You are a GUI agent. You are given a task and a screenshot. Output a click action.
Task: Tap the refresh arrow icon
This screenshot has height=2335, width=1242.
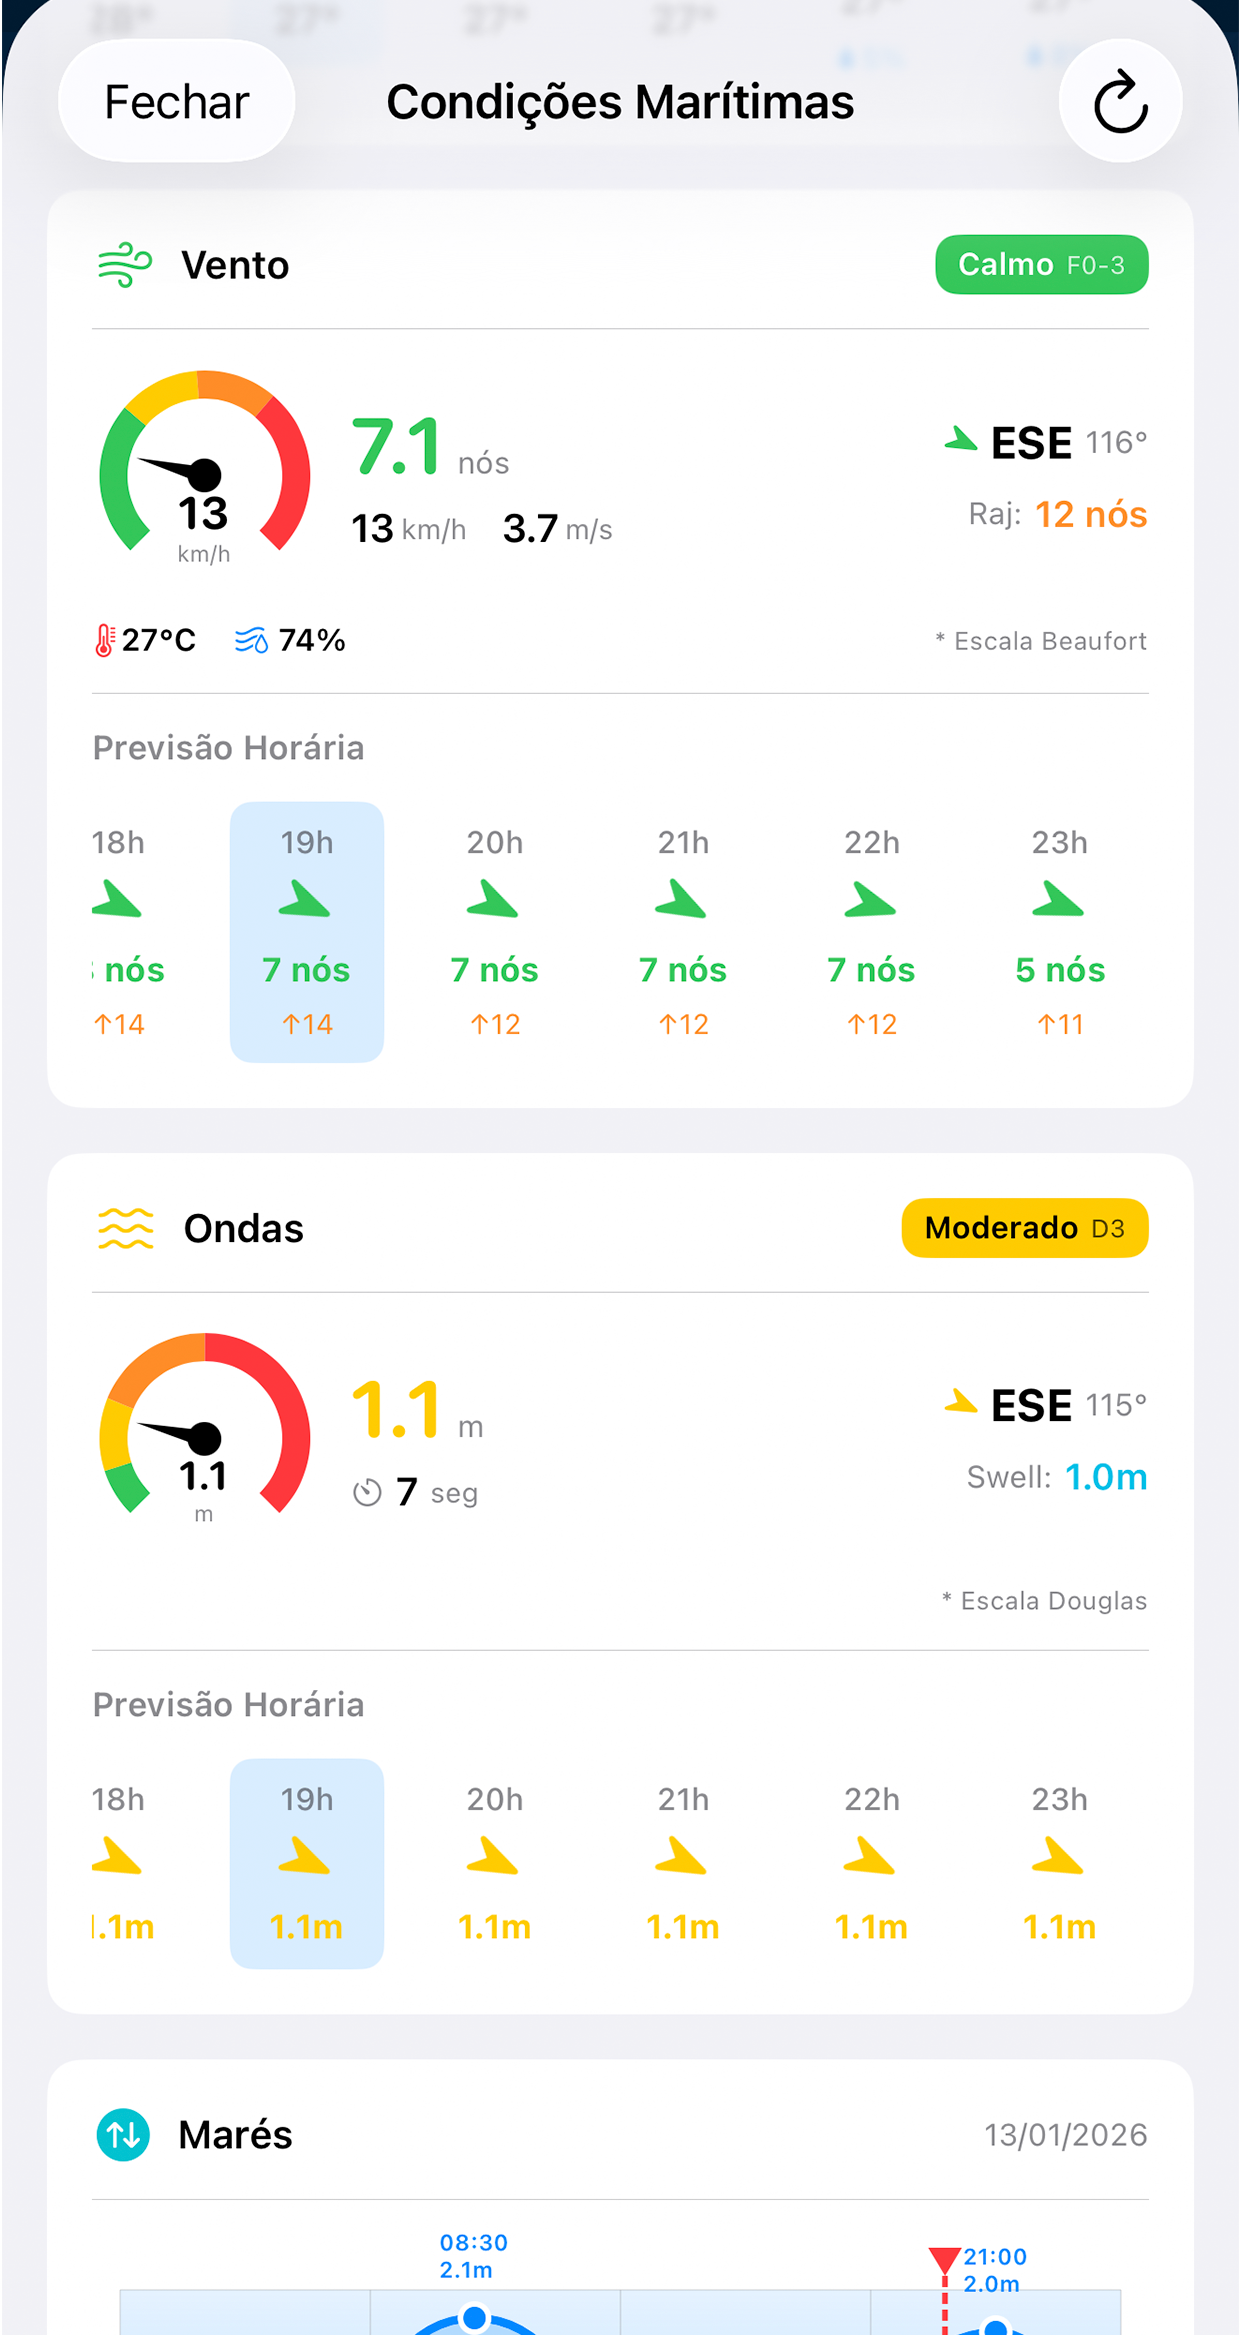(x=1120, y=102)
